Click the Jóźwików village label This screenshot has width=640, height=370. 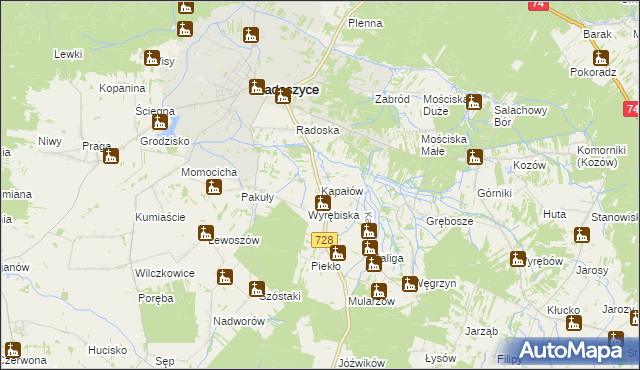pos(362,363)
